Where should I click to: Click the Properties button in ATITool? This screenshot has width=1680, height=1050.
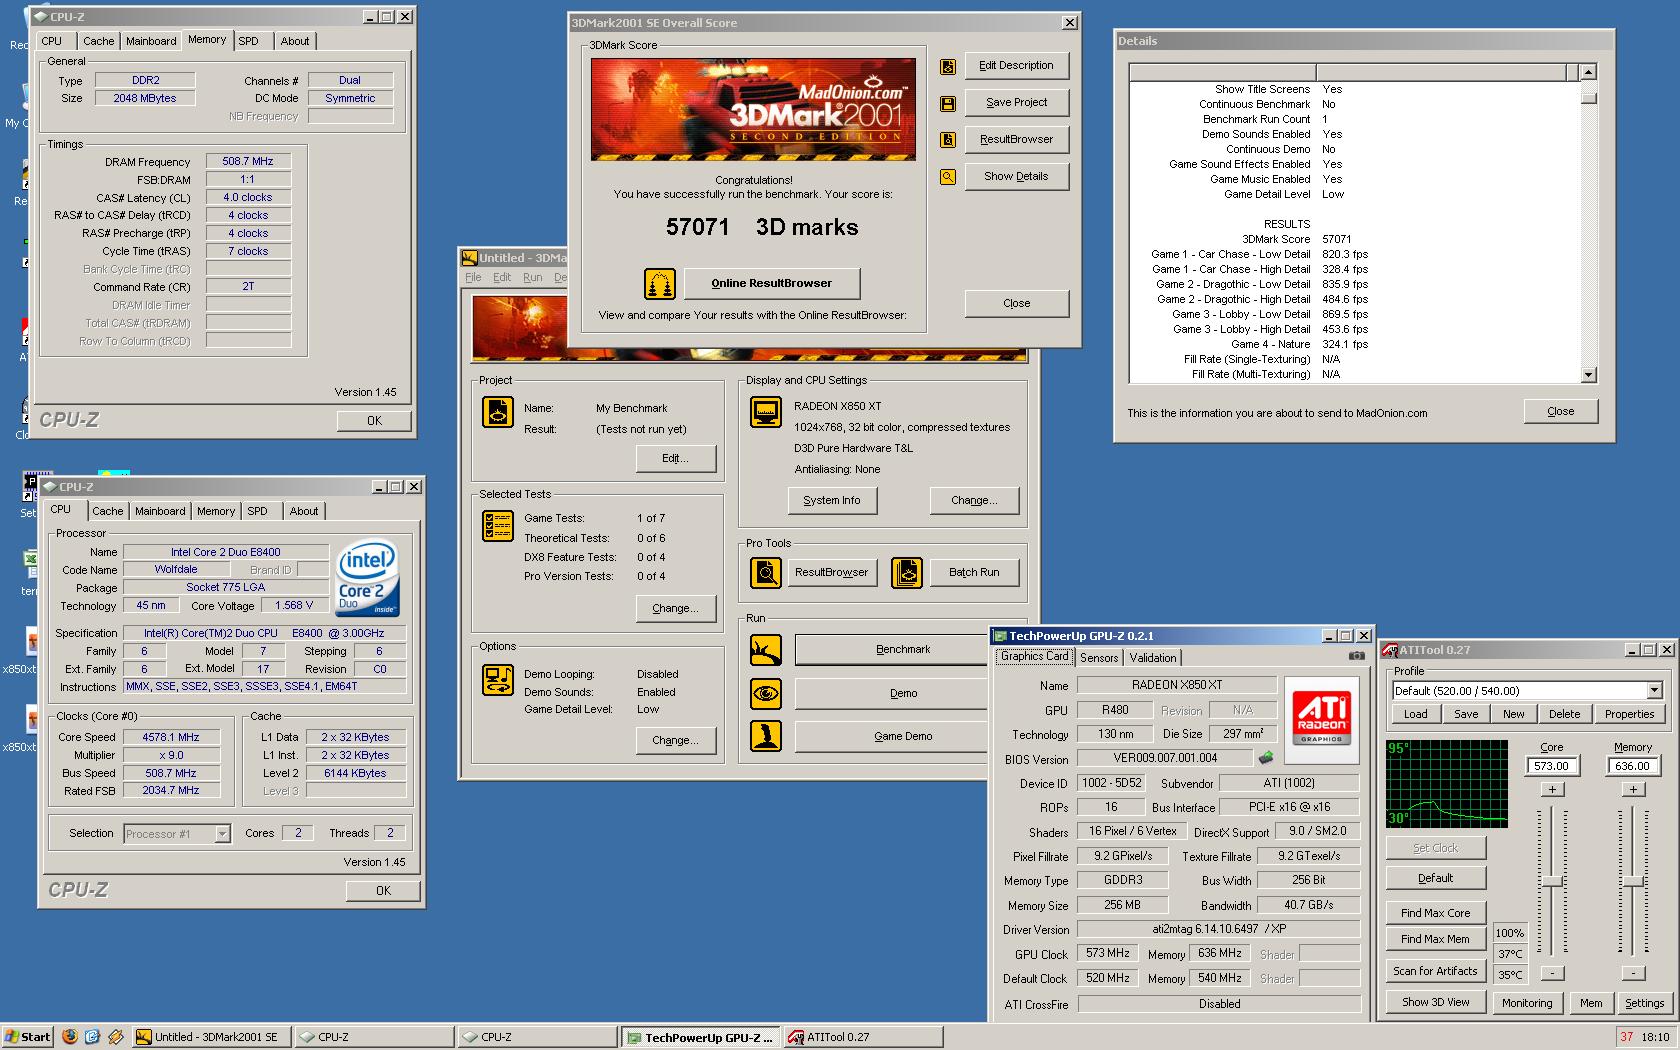click(1629, 714)
